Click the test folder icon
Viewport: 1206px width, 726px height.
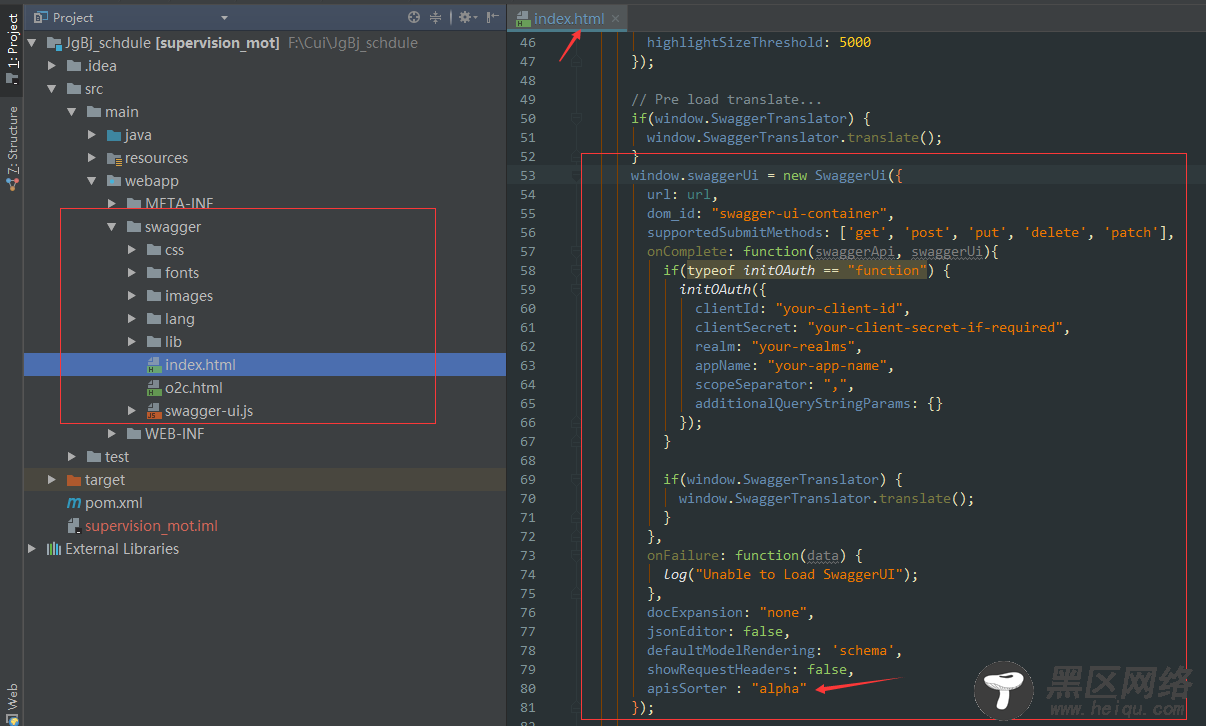point(94,457)
